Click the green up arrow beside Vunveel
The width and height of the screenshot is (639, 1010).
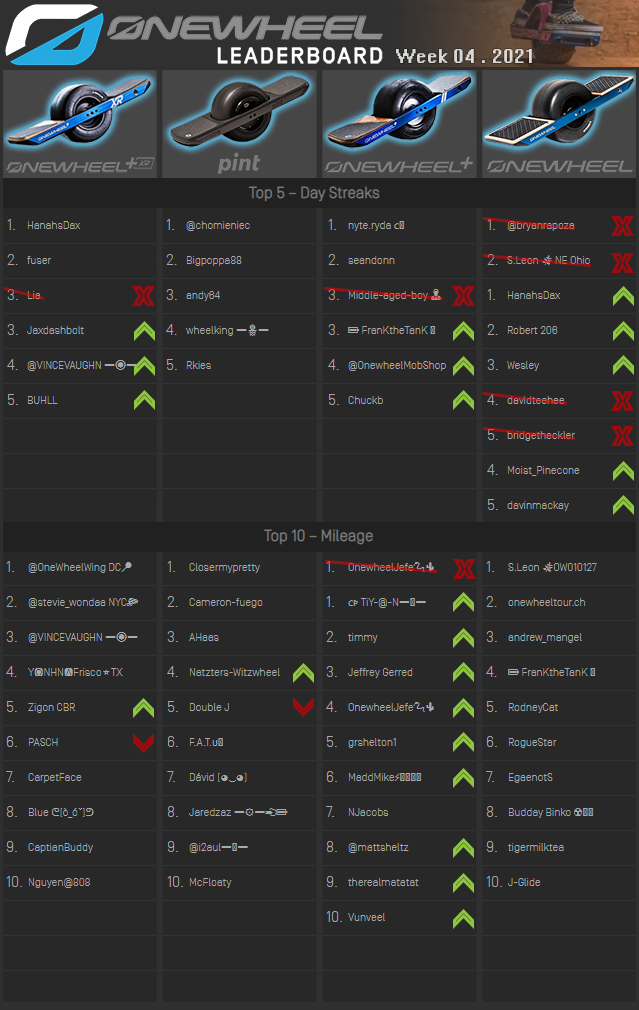[x=463, y=918]
